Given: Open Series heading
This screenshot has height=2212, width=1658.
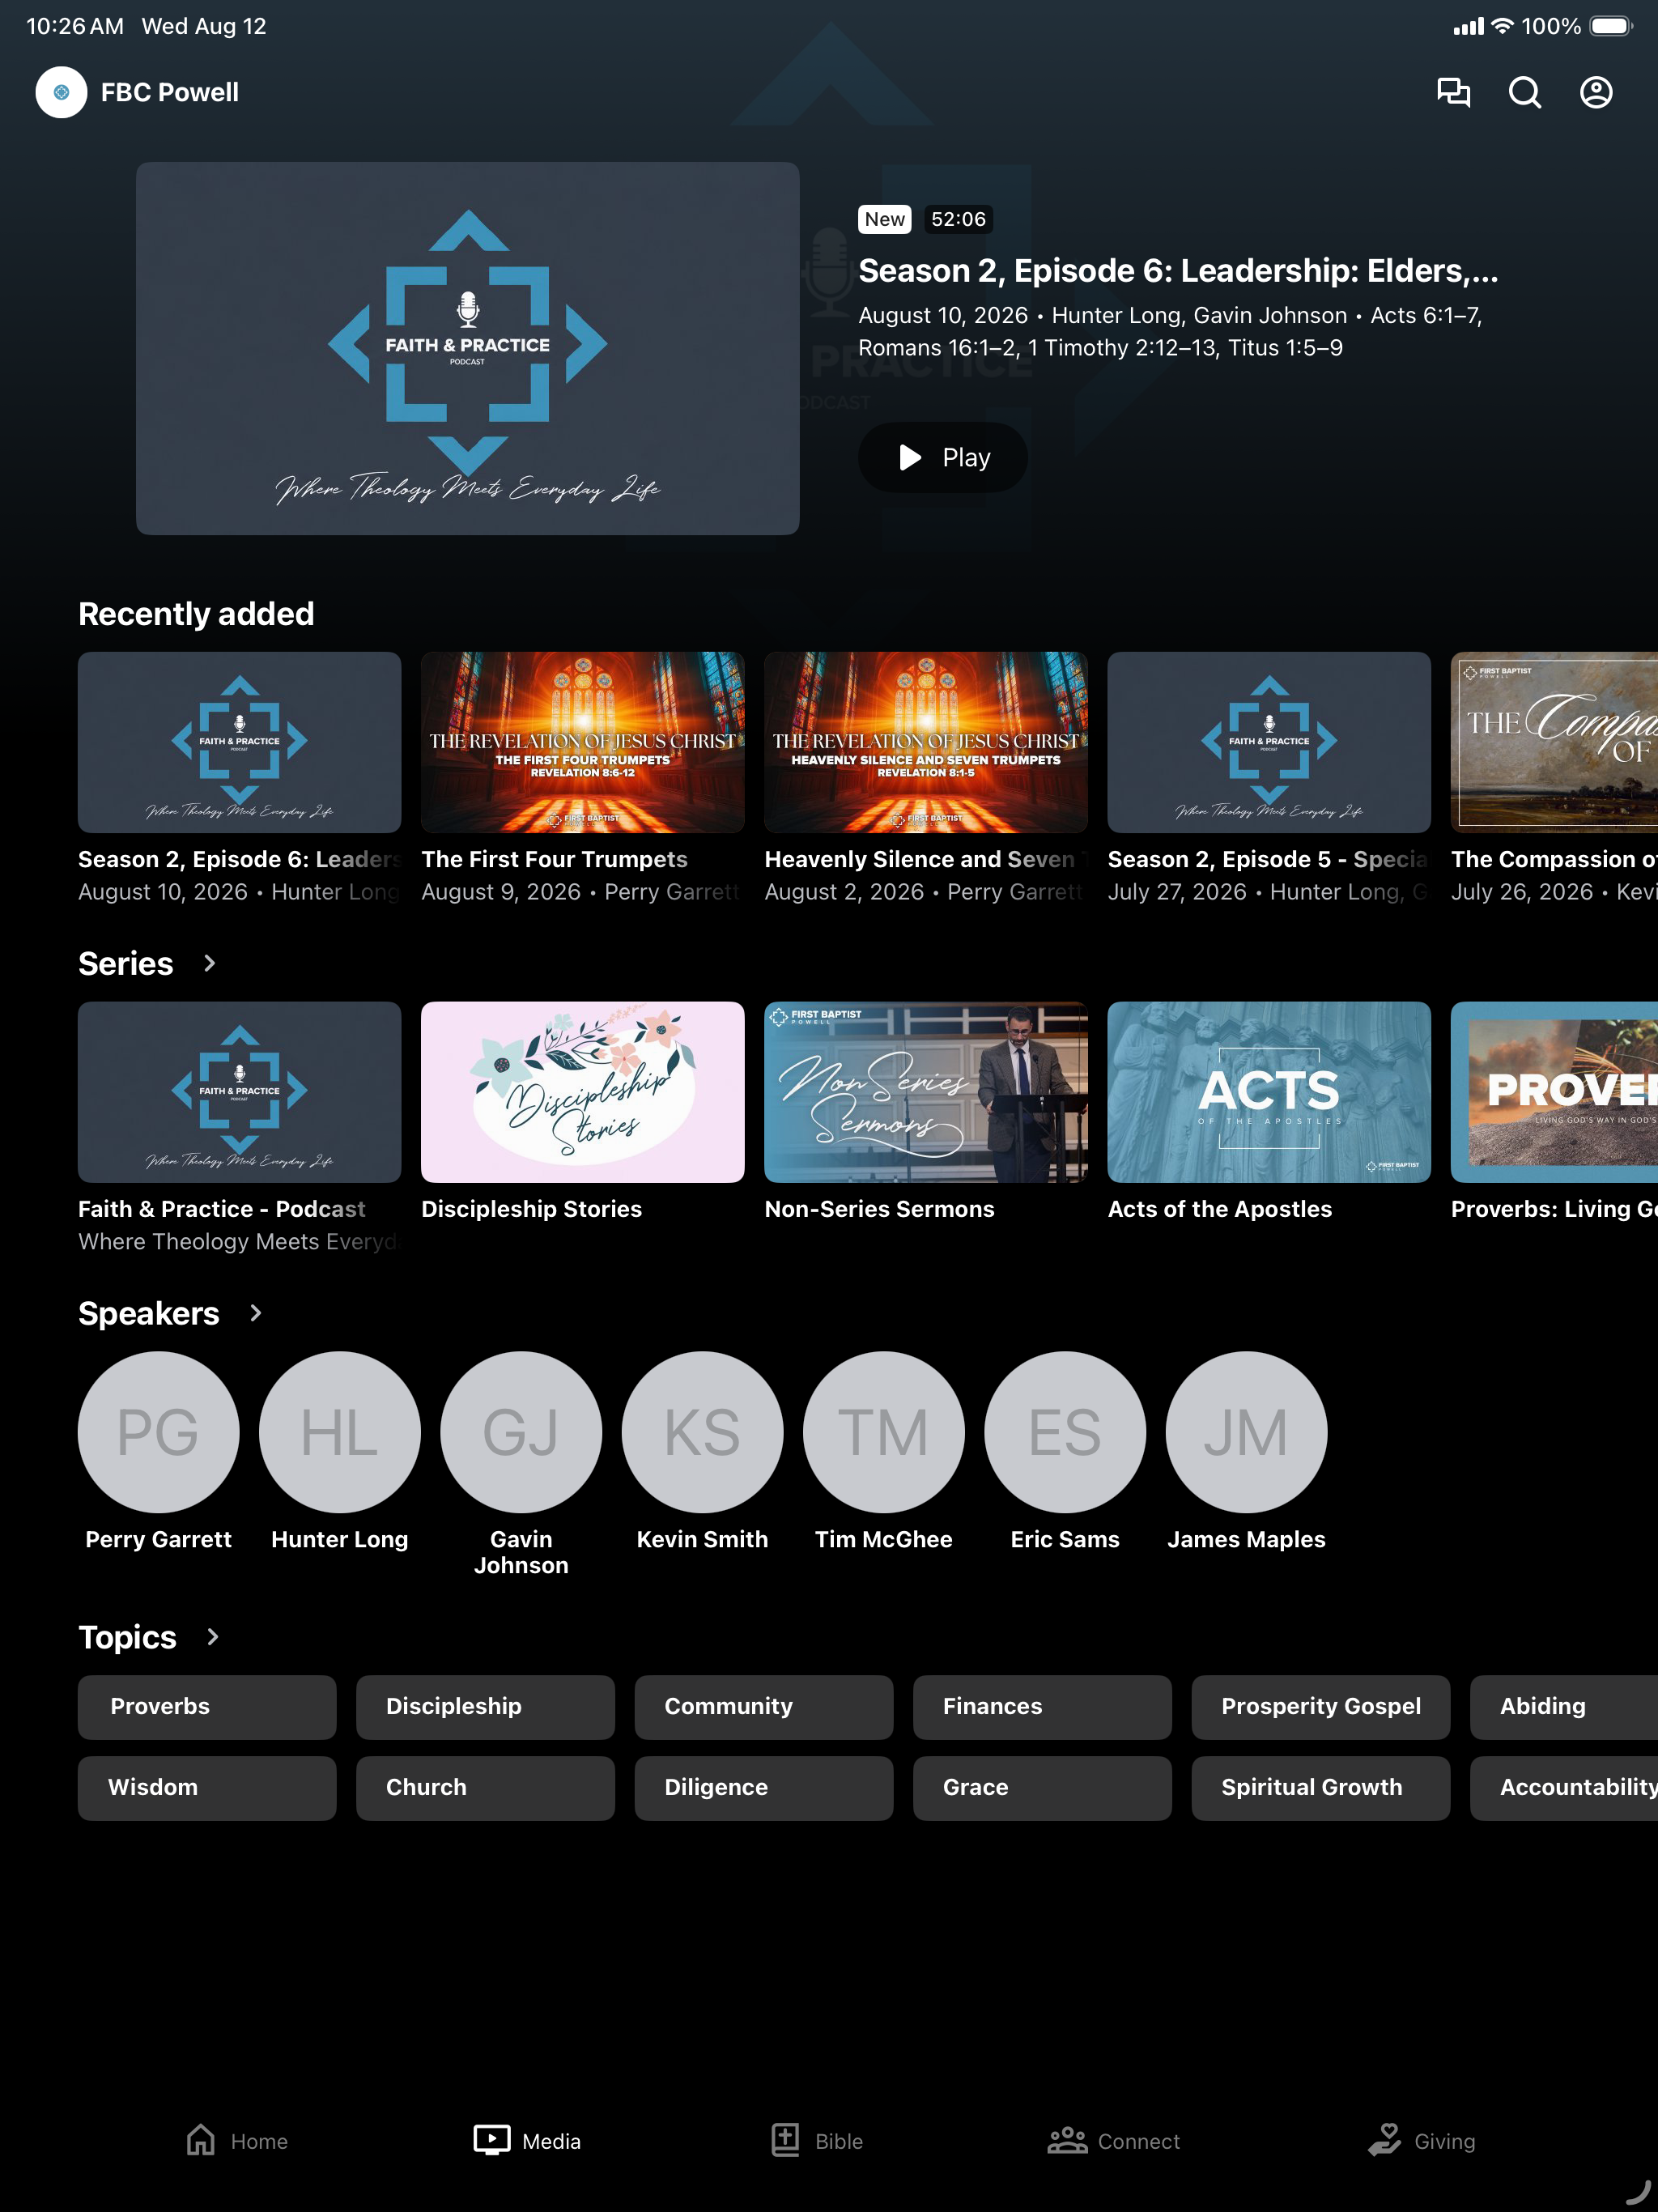Looking at the screenshot, I should [126, 963].
